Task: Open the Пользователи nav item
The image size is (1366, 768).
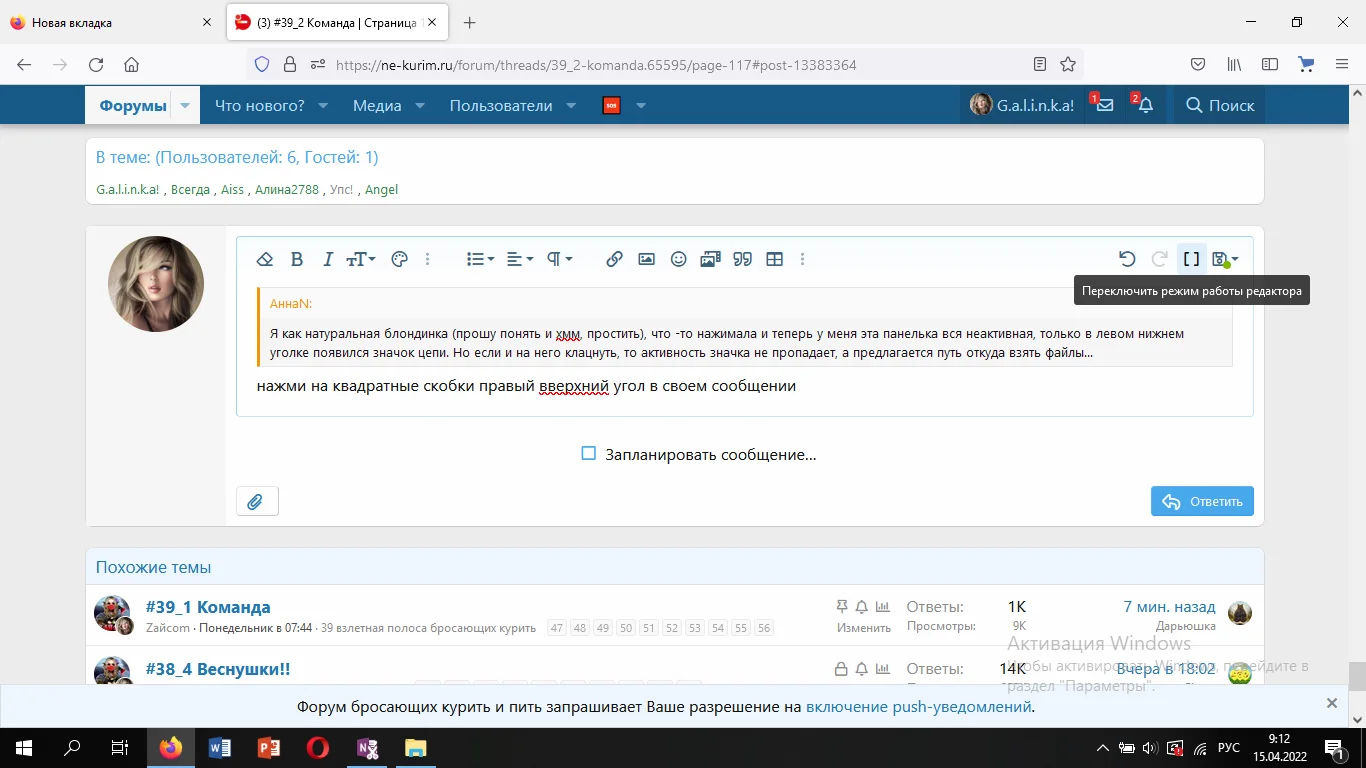Action: click(x=501, y=106)
